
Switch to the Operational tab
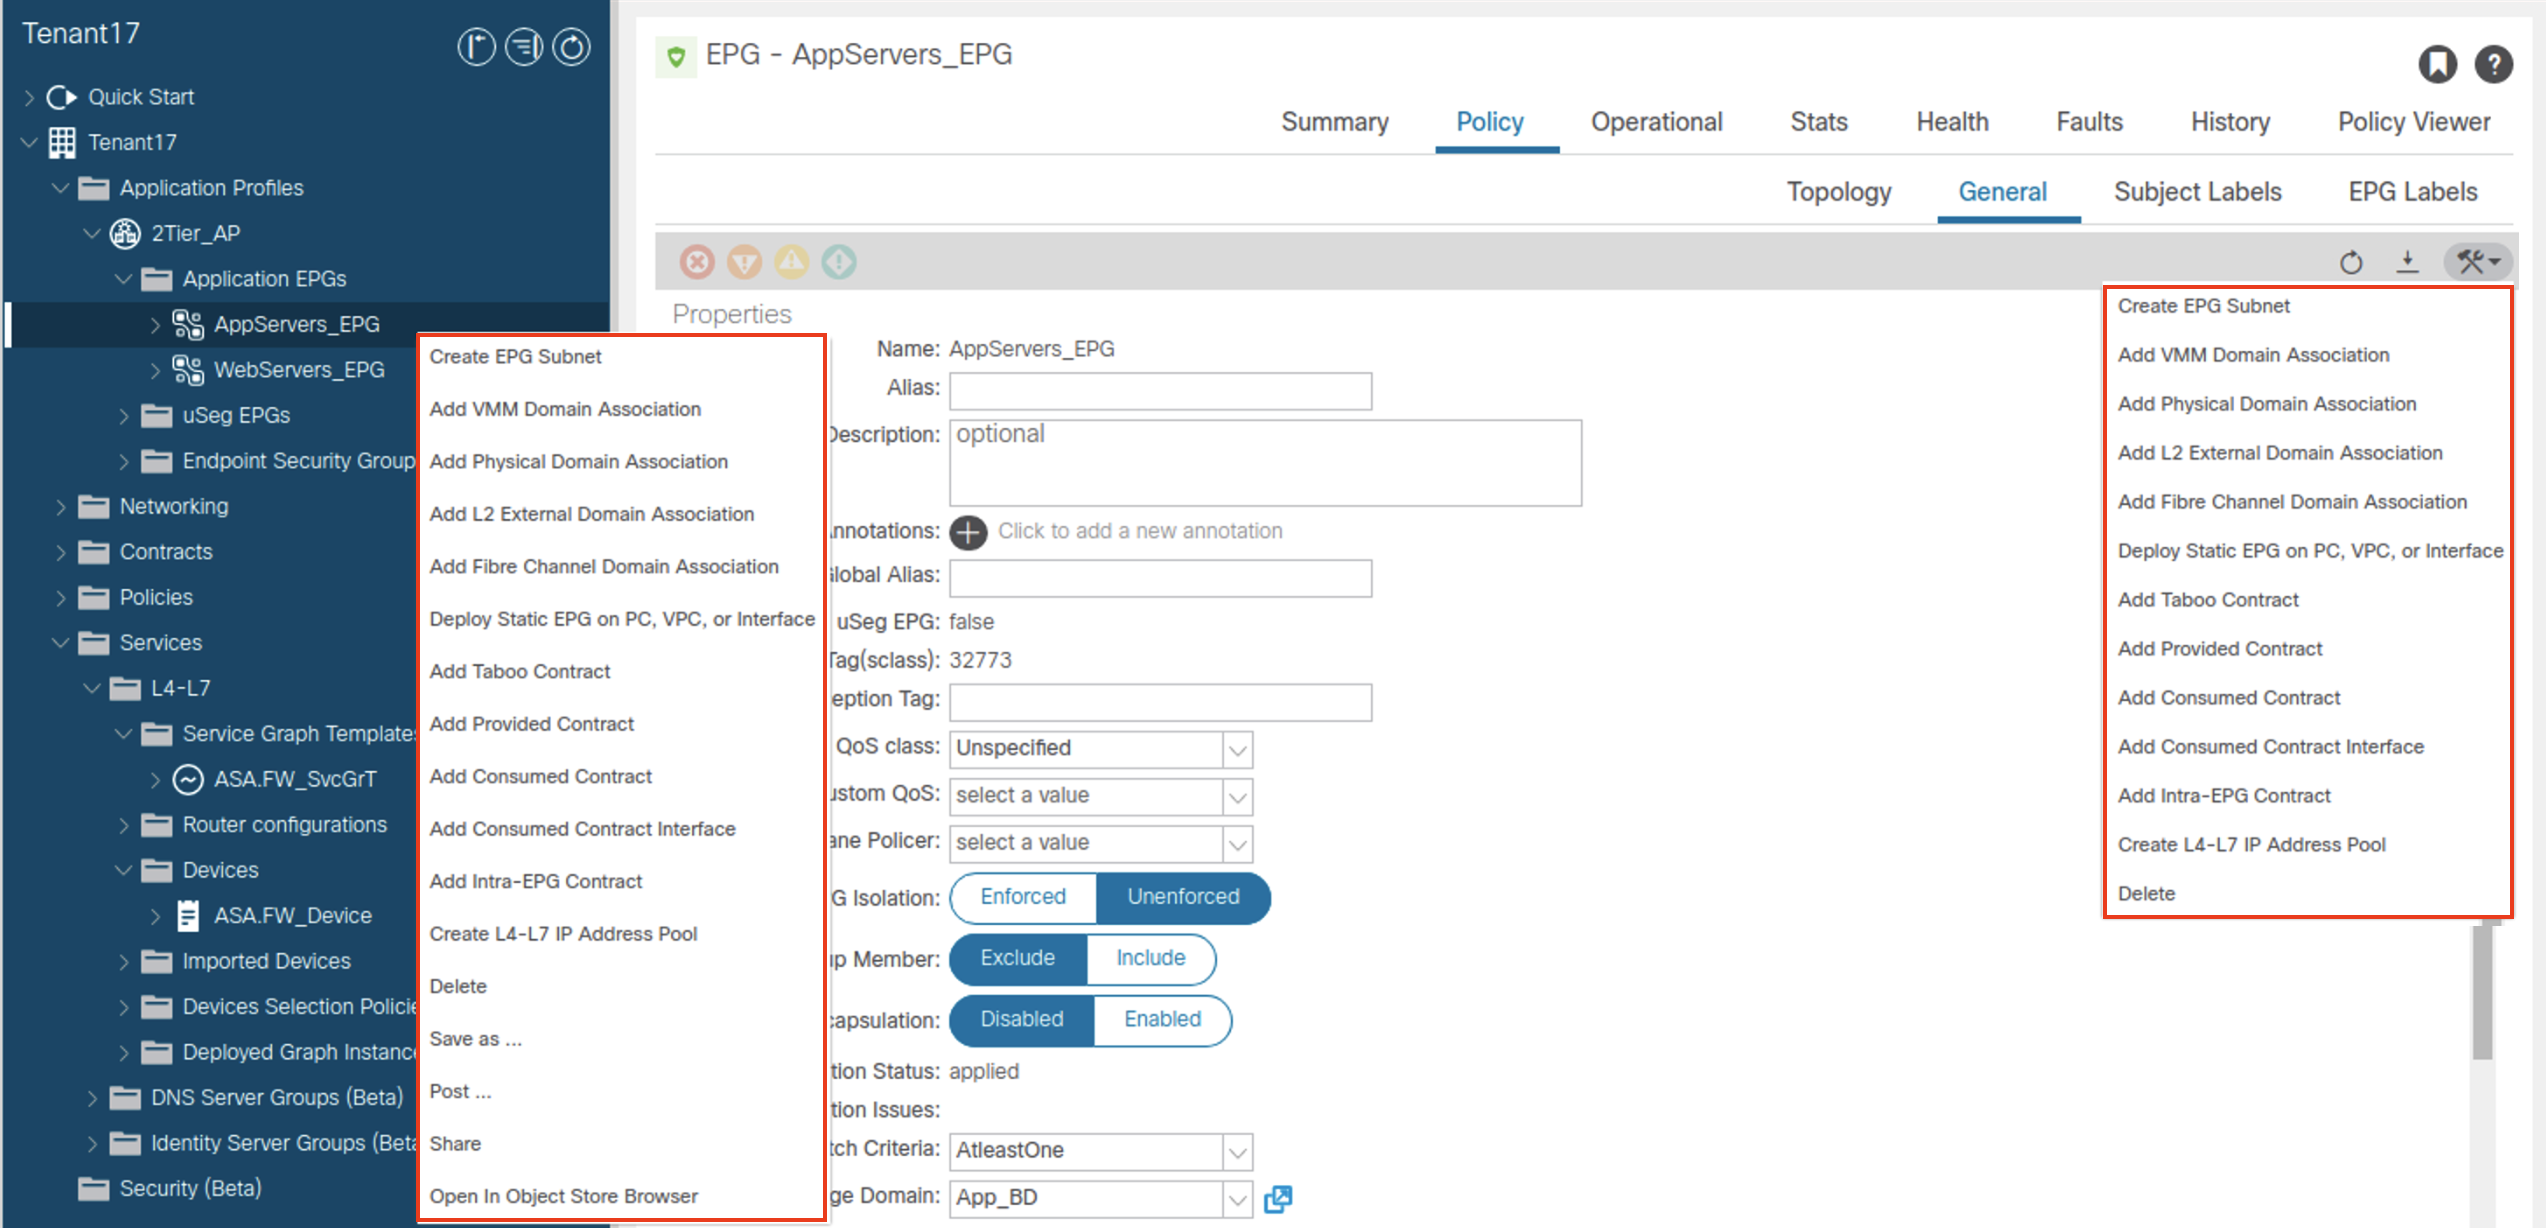tap(1655, 121)
